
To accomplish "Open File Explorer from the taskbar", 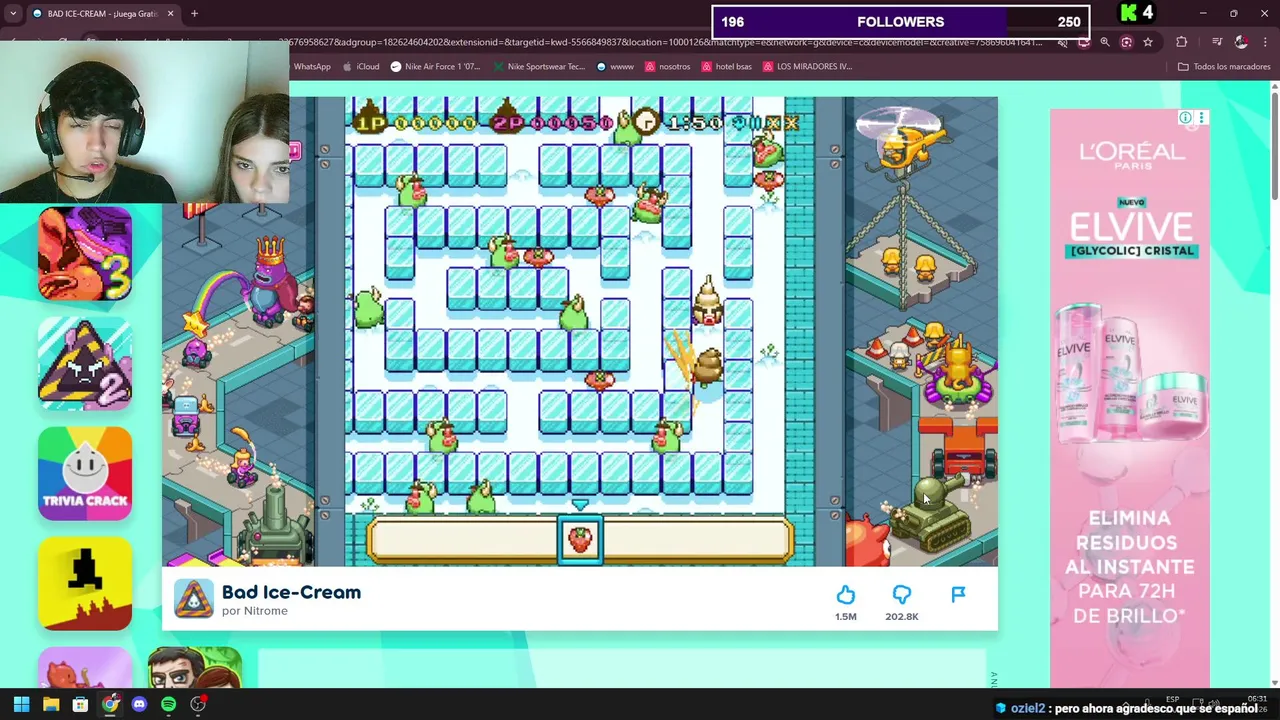I will coord(51,705).
